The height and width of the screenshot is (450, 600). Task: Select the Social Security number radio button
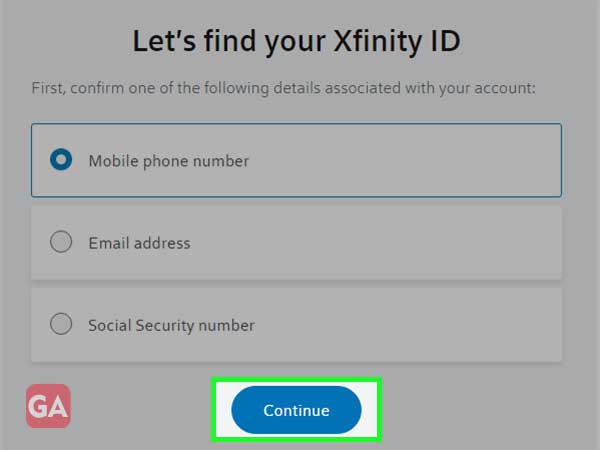pos(61,324)
